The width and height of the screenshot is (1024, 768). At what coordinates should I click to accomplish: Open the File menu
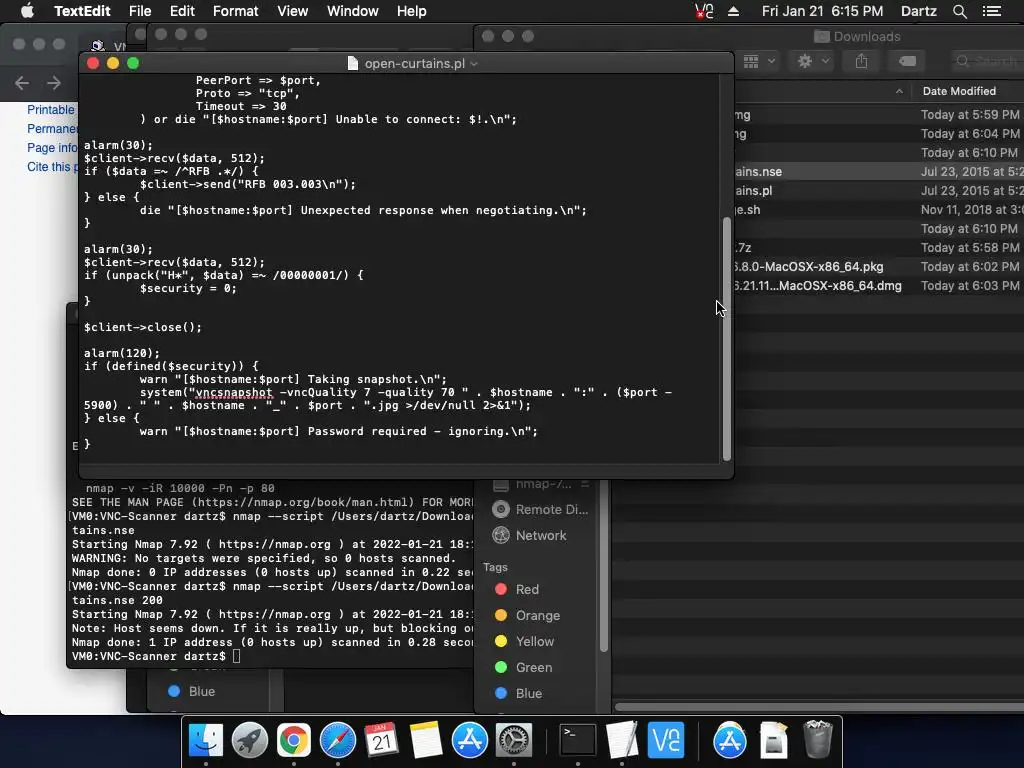140,11
